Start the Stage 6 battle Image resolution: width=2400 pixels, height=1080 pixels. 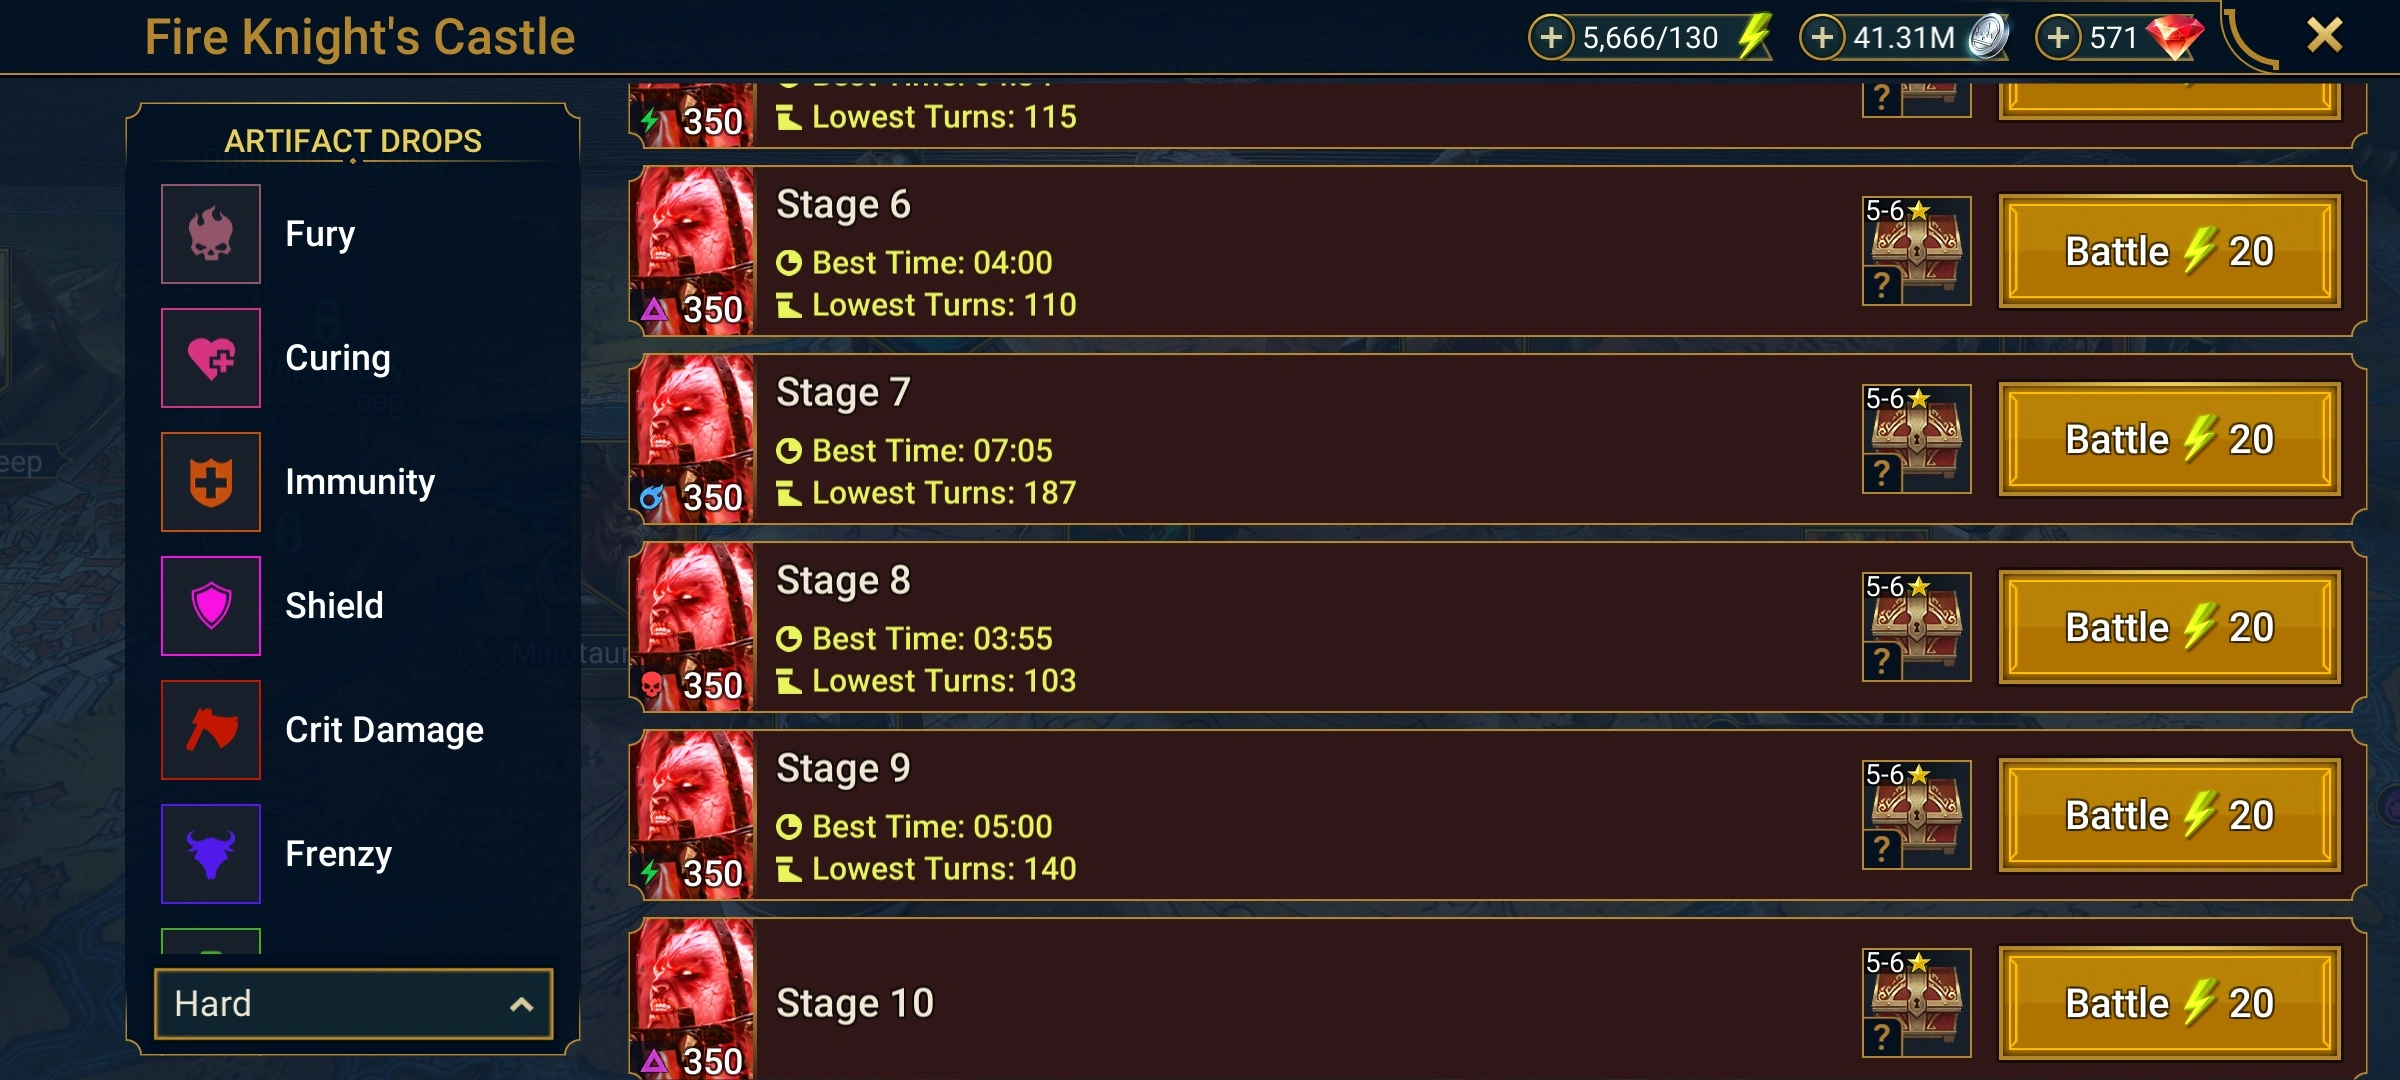pyautogui.click(x=2169, y=251)
